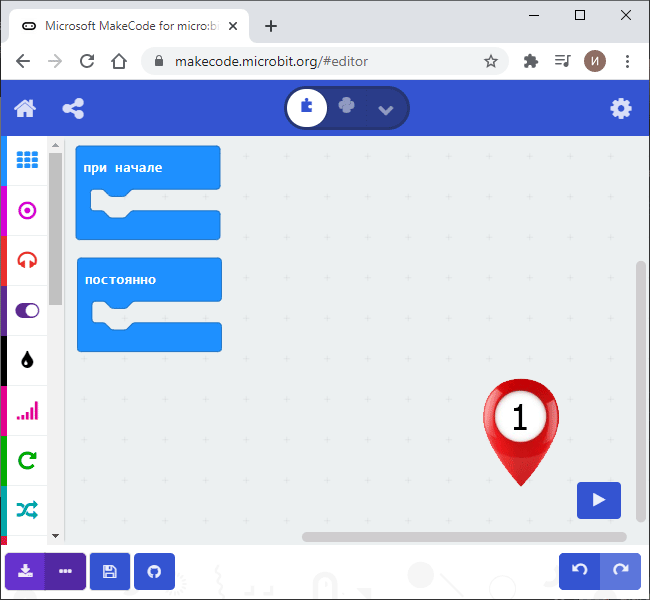Viewport: 650px width, 600px height.
Task: Redo the last undone action
Action: 621,571
